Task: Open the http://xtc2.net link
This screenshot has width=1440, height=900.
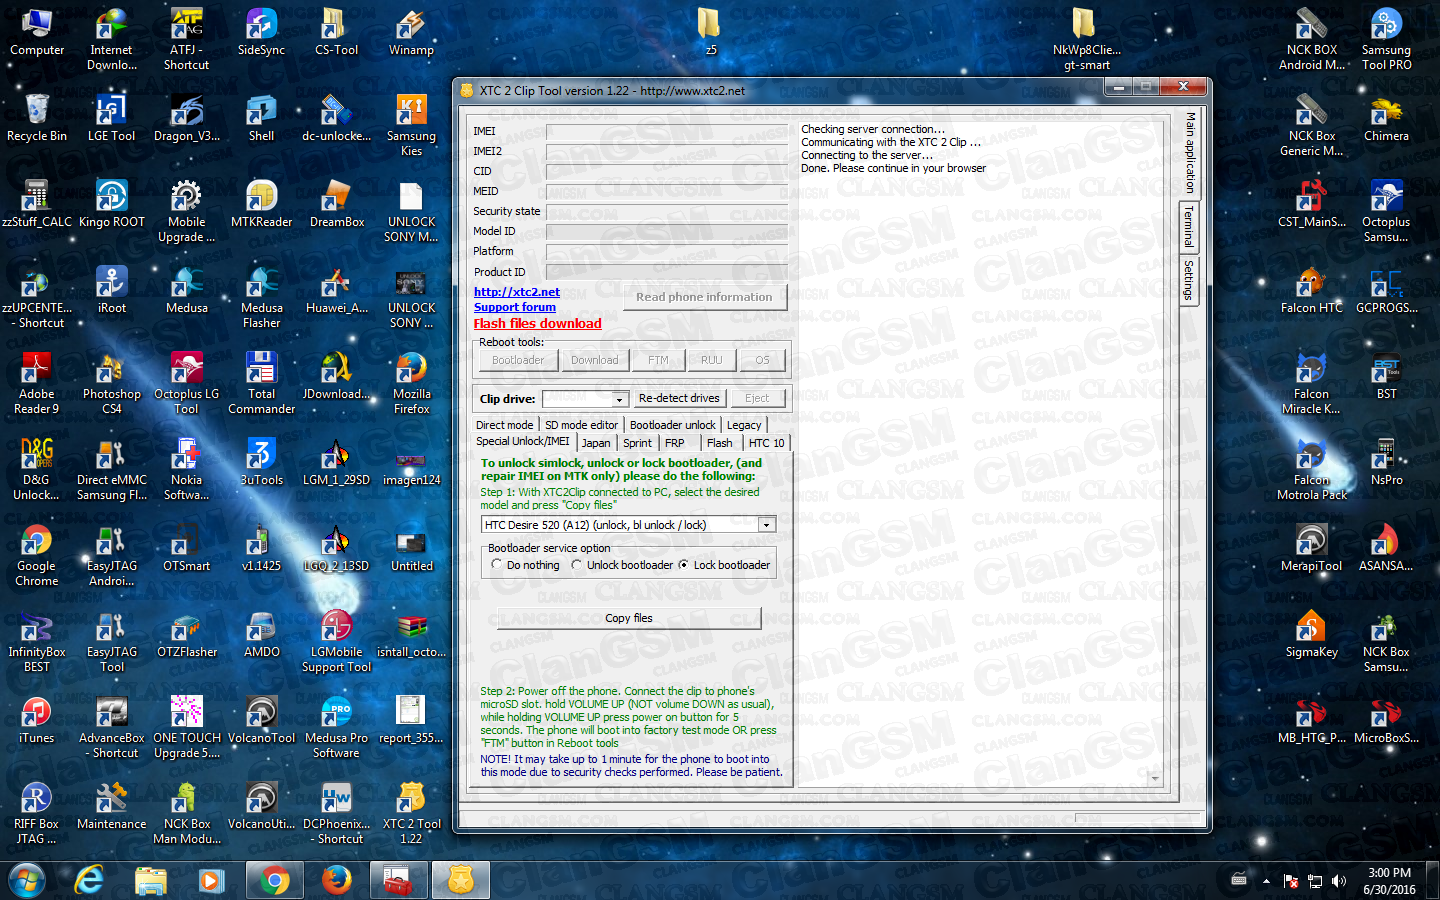Action: 517,292
